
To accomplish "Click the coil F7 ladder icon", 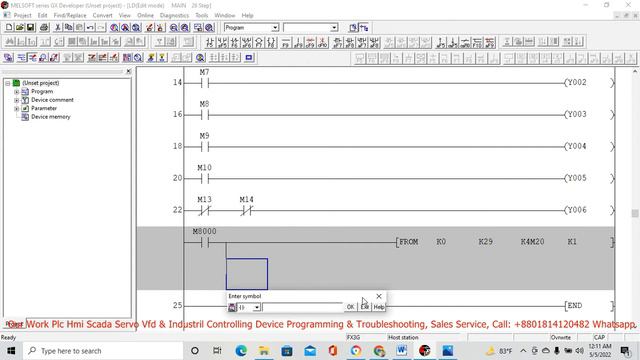I will pos(259,42).
